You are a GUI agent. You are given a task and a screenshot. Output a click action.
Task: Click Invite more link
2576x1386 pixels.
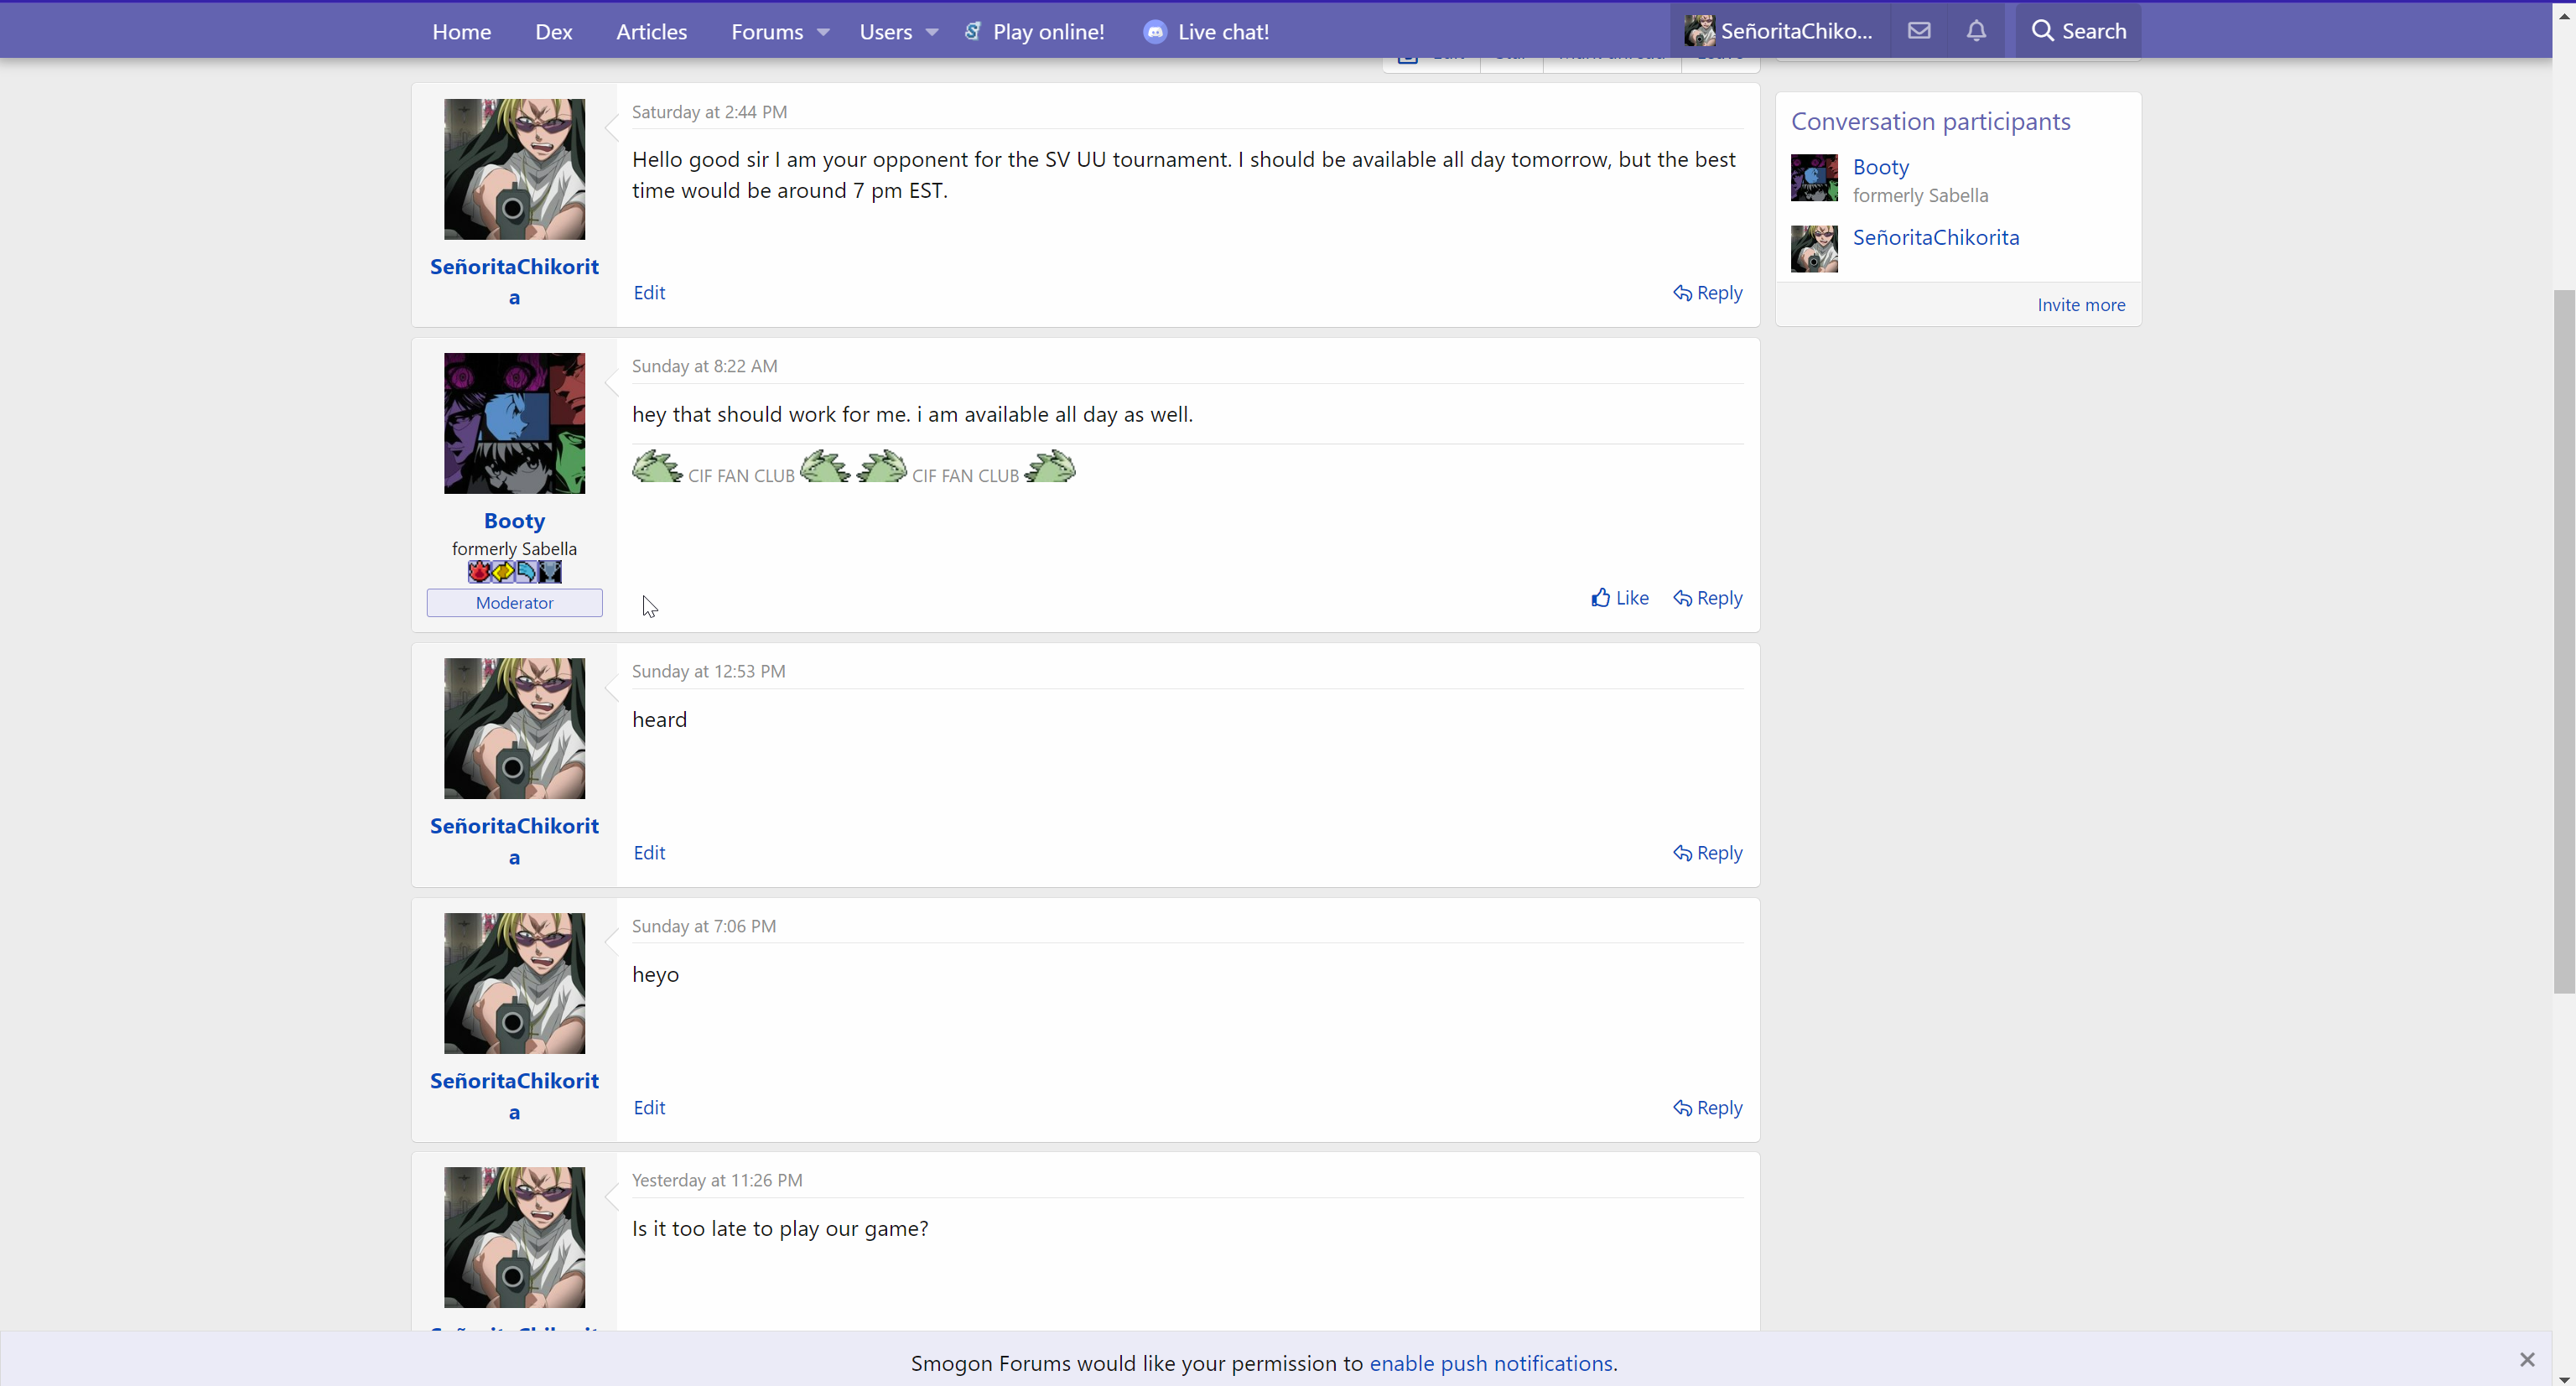(2081, 305)
